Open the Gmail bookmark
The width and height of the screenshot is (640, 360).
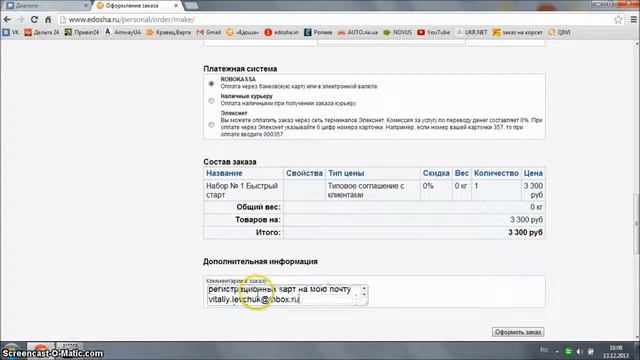[209, 32]
